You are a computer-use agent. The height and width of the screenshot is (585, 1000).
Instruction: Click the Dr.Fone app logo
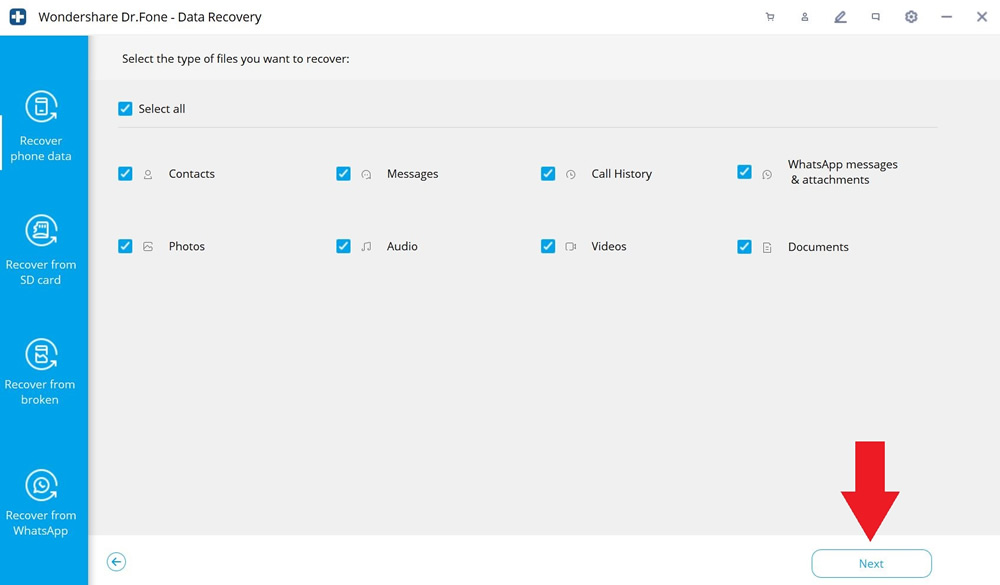click(x=18, y=17)
